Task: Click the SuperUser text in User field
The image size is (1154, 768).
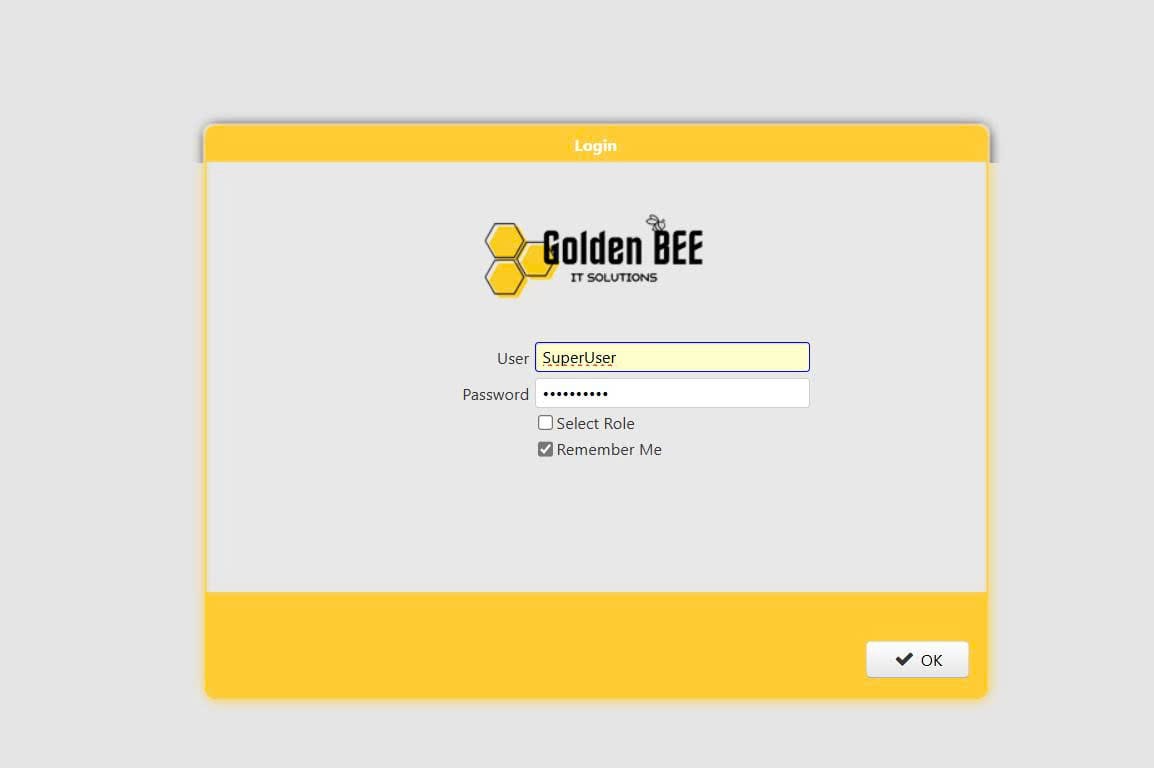Action: 579,358
